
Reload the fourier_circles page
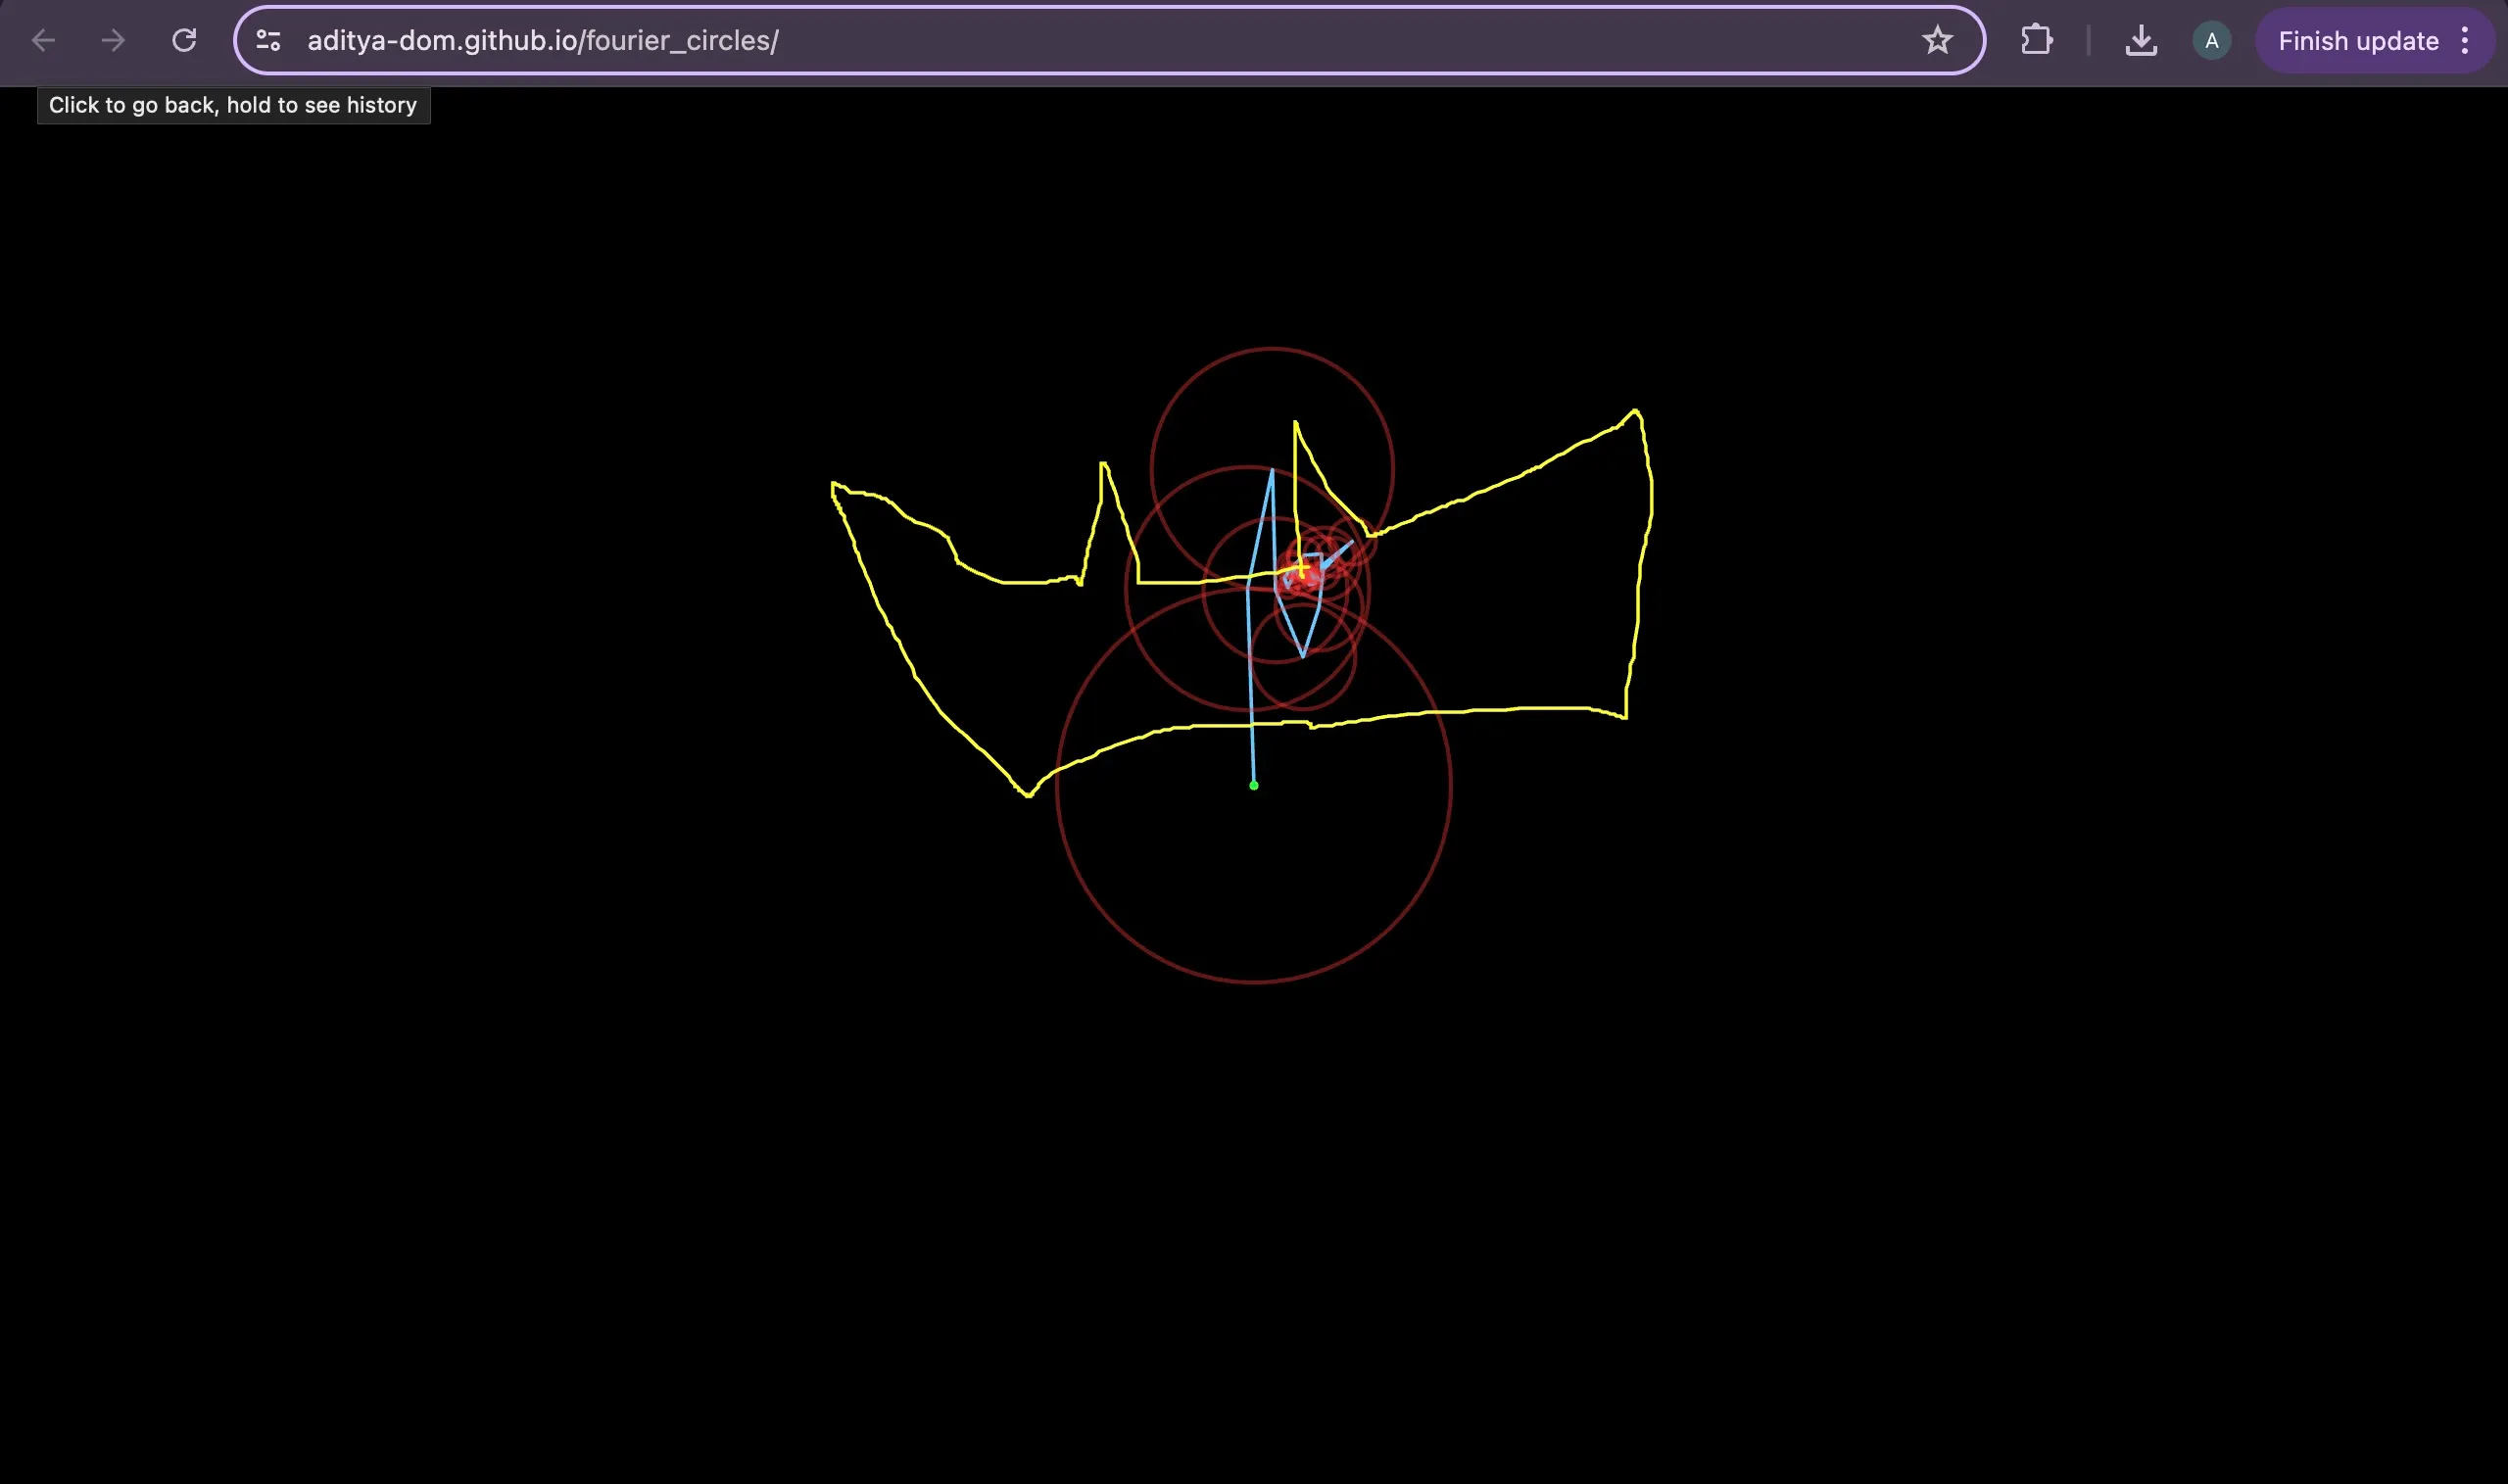184,41
